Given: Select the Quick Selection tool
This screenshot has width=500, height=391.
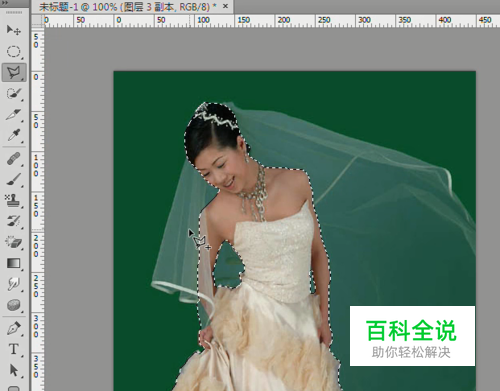Looking at the screenshot, I should click(14, 94).
